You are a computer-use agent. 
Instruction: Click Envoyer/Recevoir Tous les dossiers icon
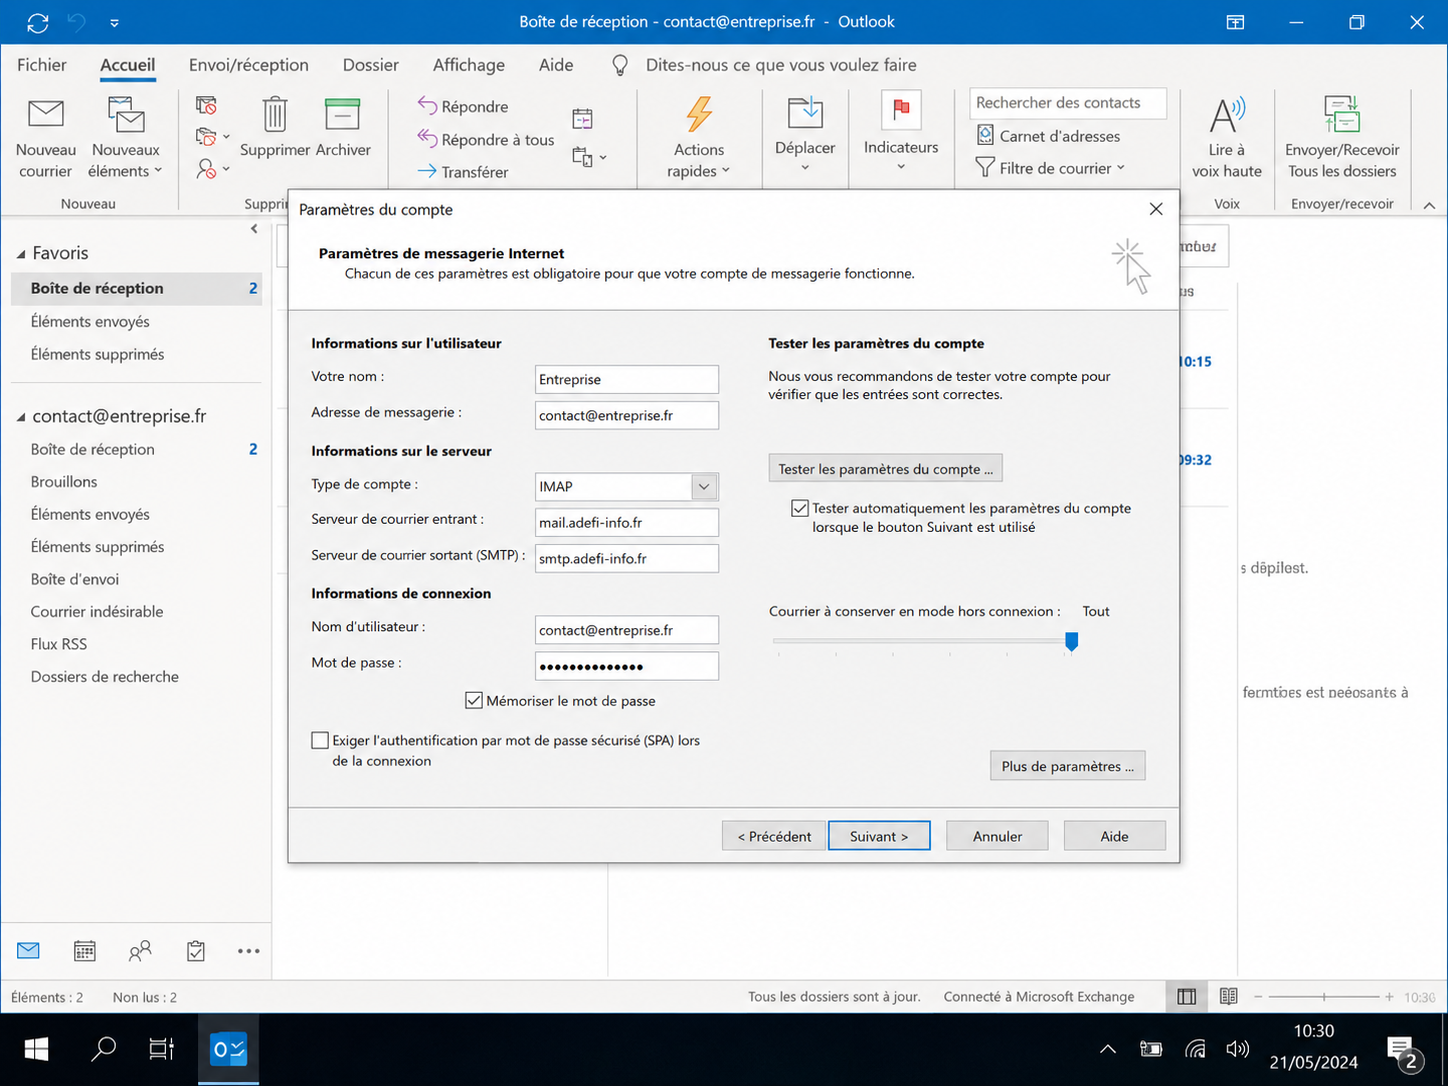click(1341, 114)
